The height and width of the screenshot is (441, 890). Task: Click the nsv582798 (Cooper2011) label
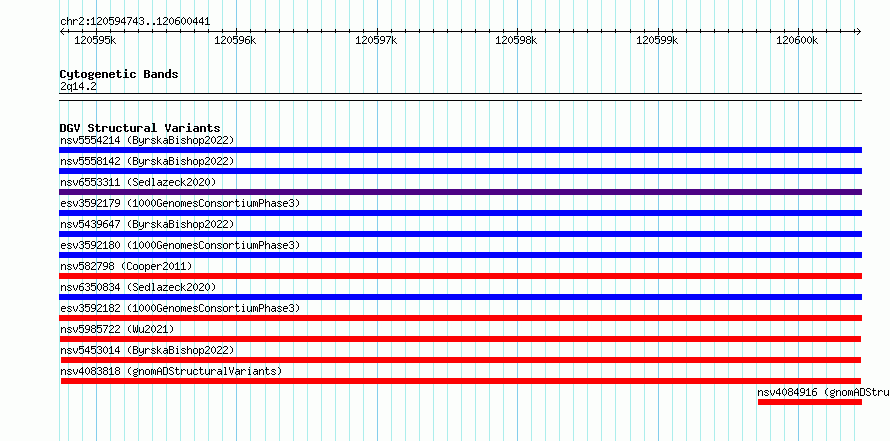click(126, 266)
